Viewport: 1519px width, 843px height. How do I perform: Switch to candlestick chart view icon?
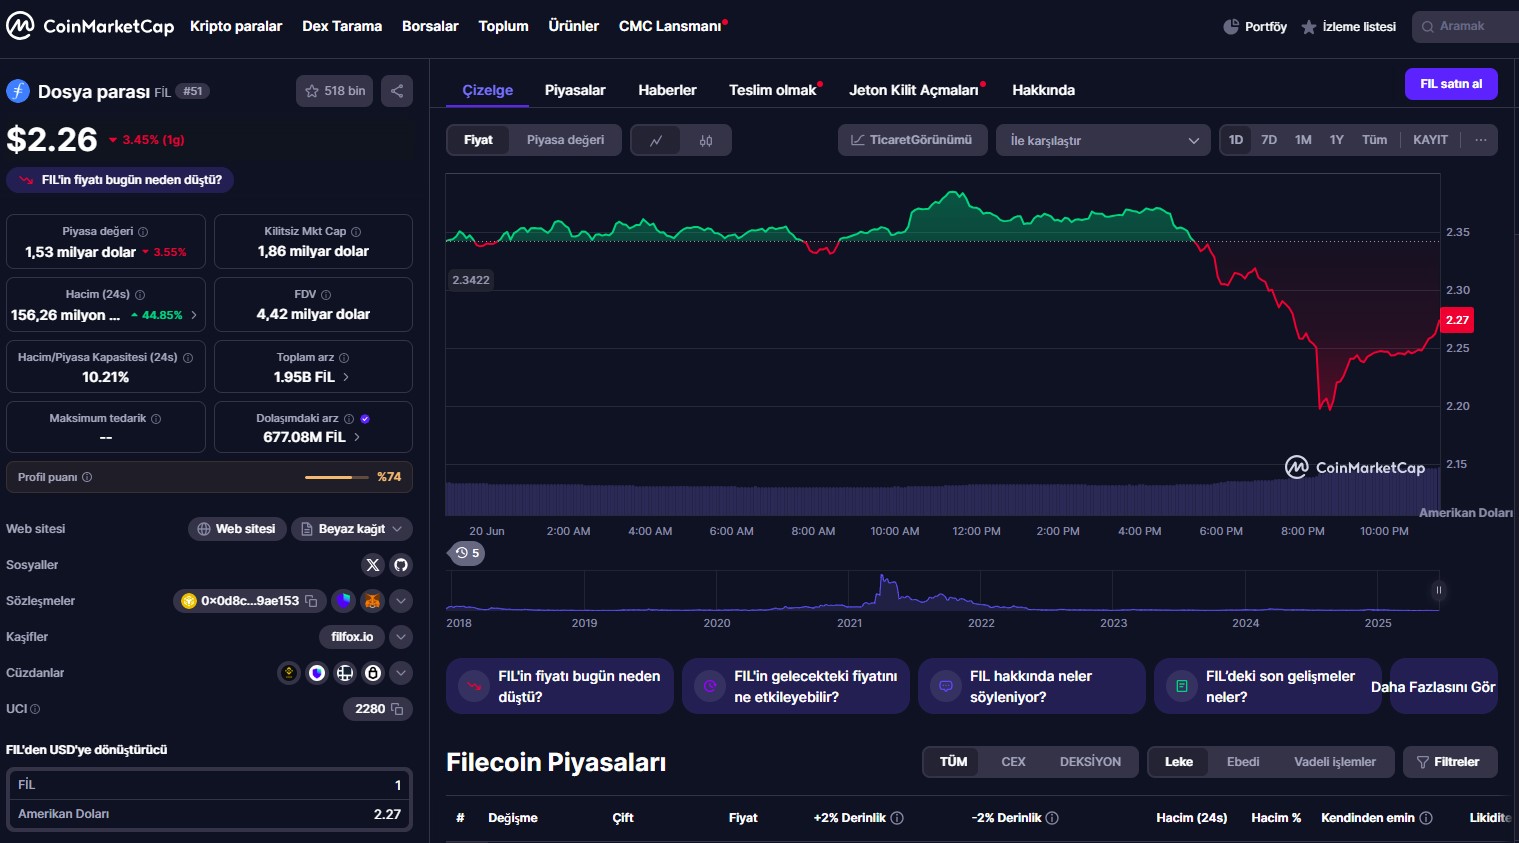pos(706,140)
